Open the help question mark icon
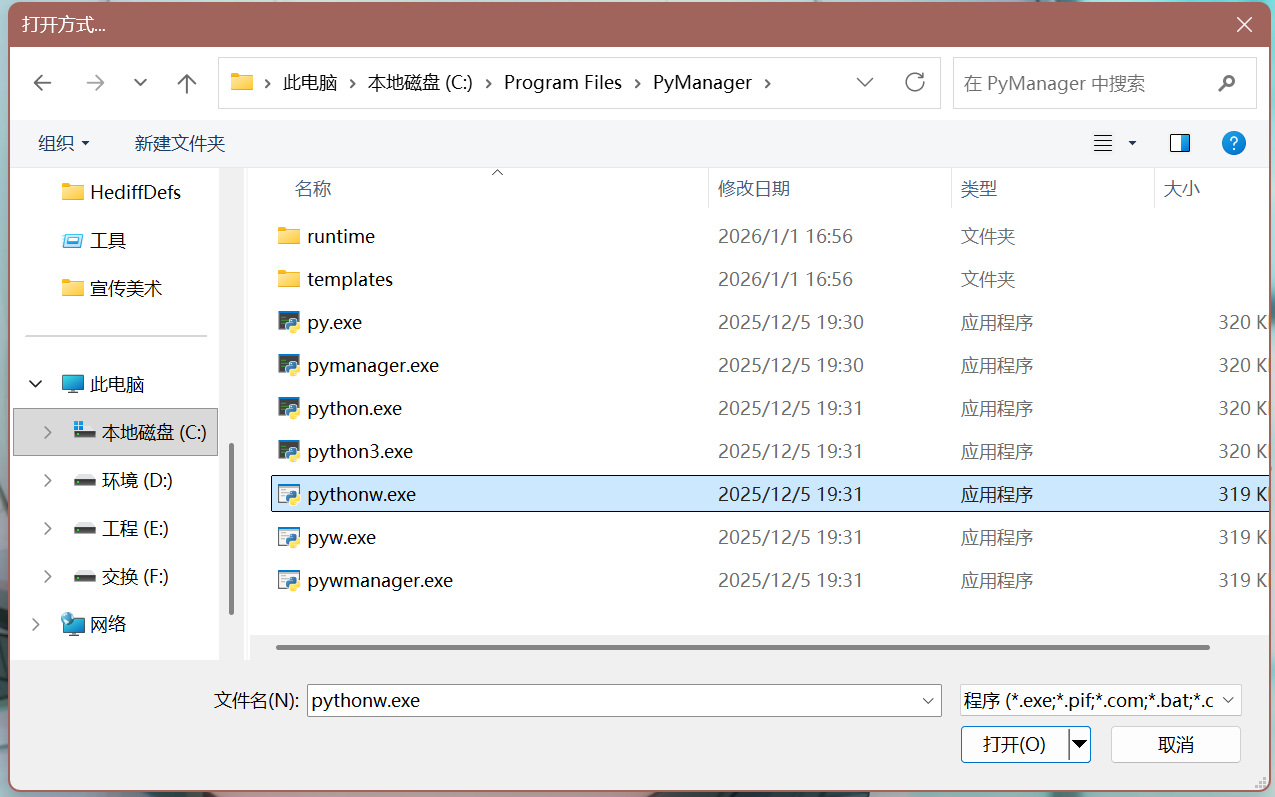This screenshot has width=1275, height=797. tap(1233, 143)
